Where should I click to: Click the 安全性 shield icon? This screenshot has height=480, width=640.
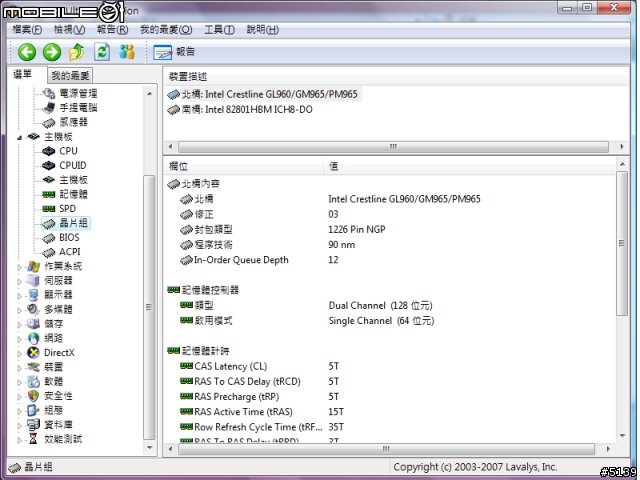[33, 396]
